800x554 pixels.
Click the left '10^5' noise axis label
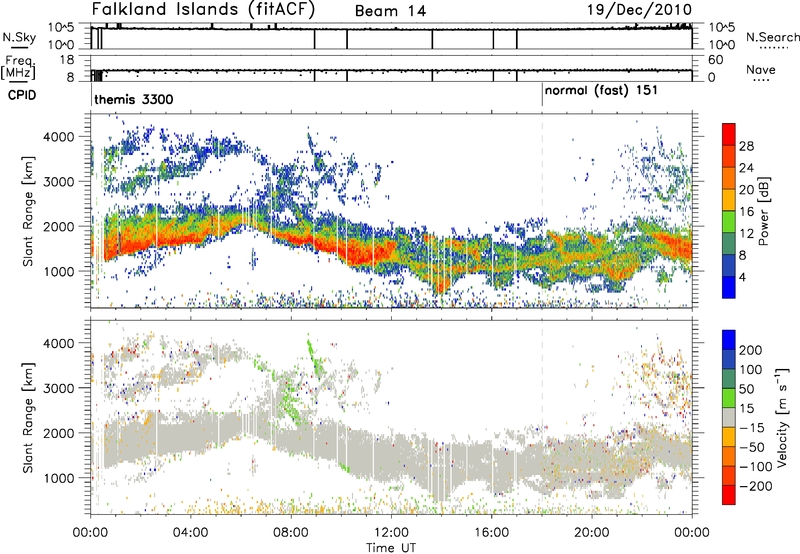(62, 28)
